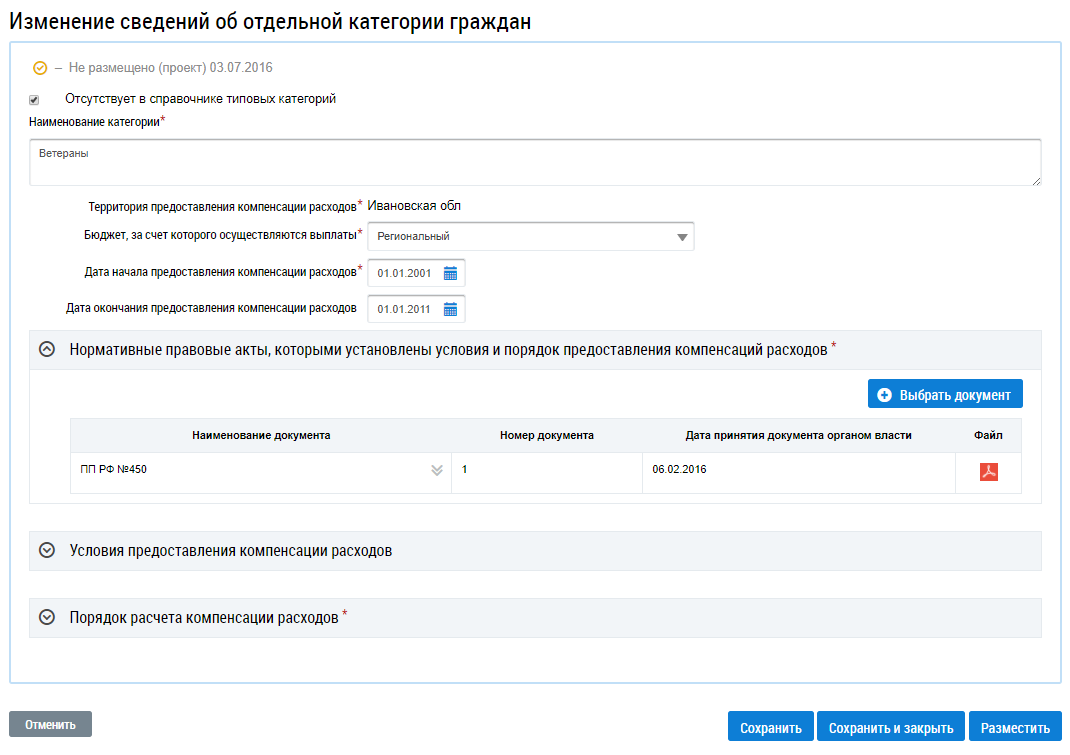Select the ПП РФ №450 document row name
The image size is (1070, 755).
(114, 469)
